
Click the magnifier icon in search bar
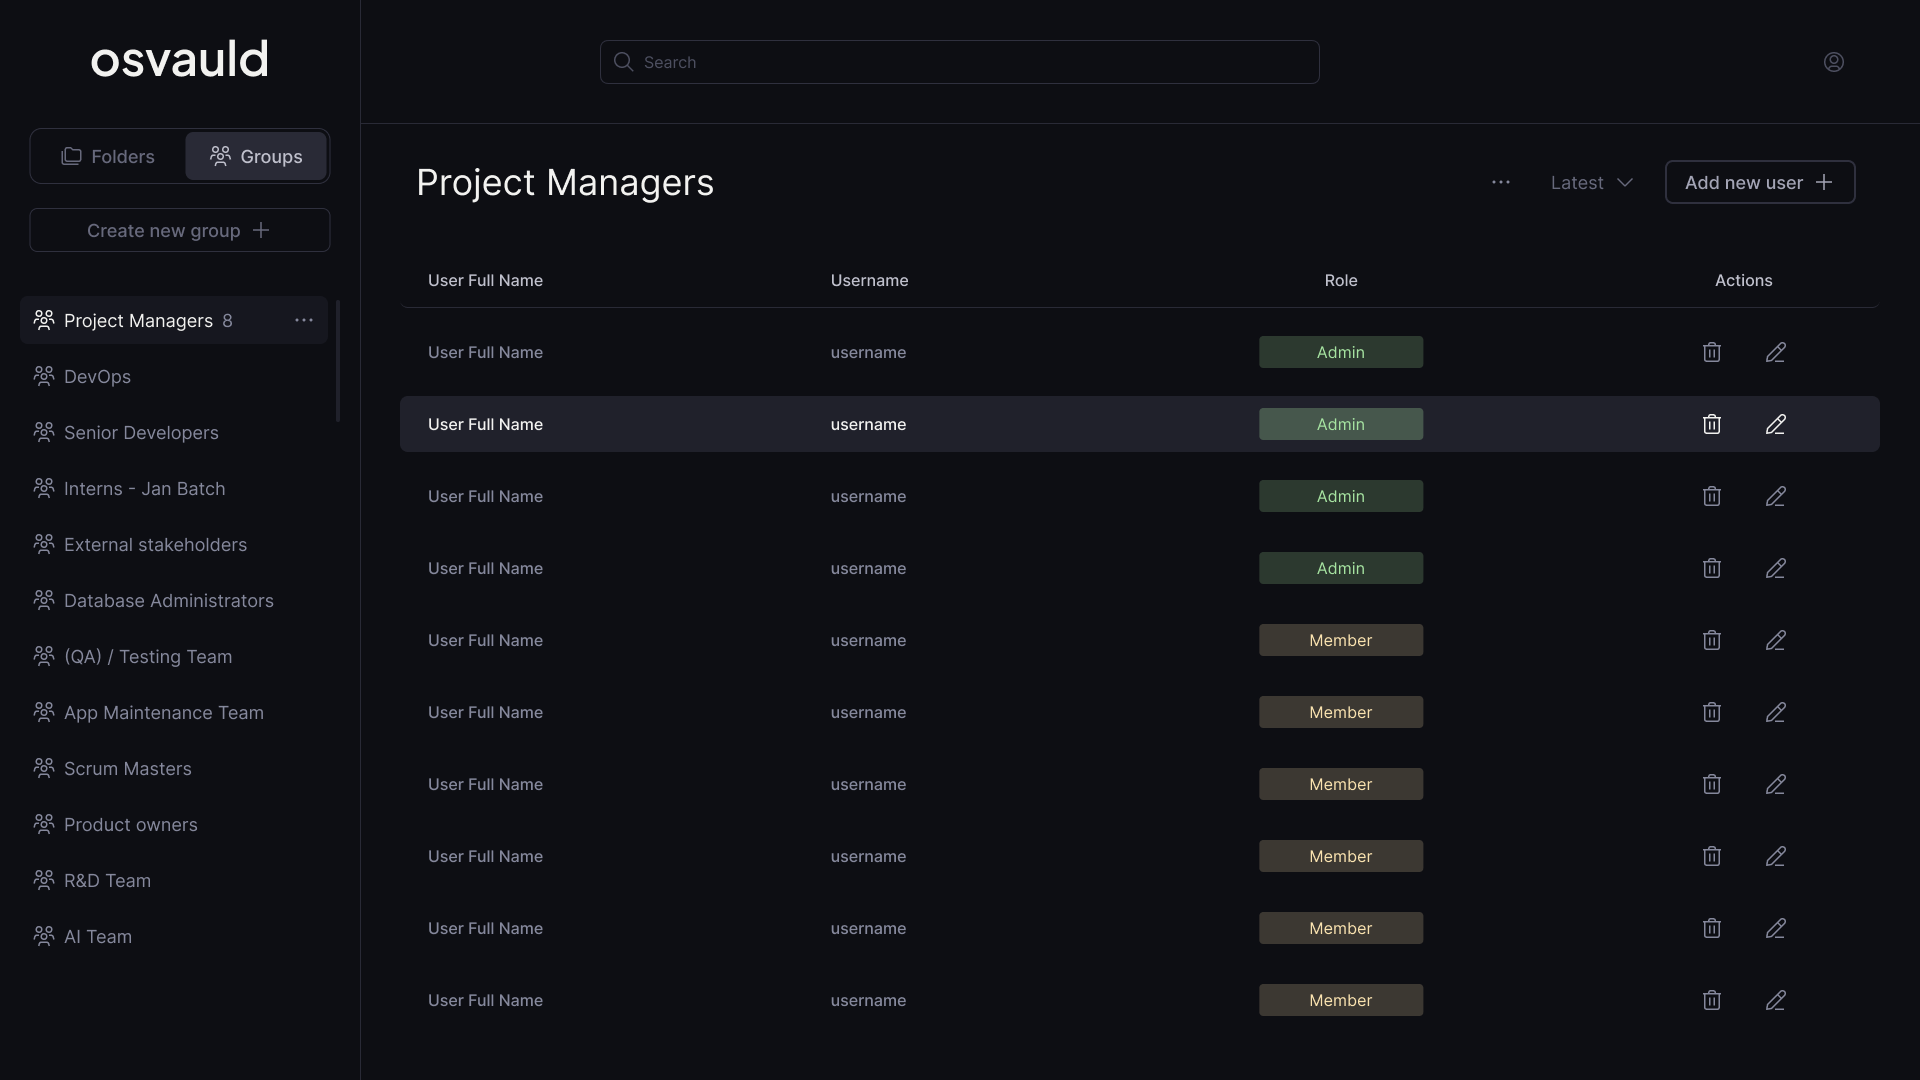click(623, 62)
